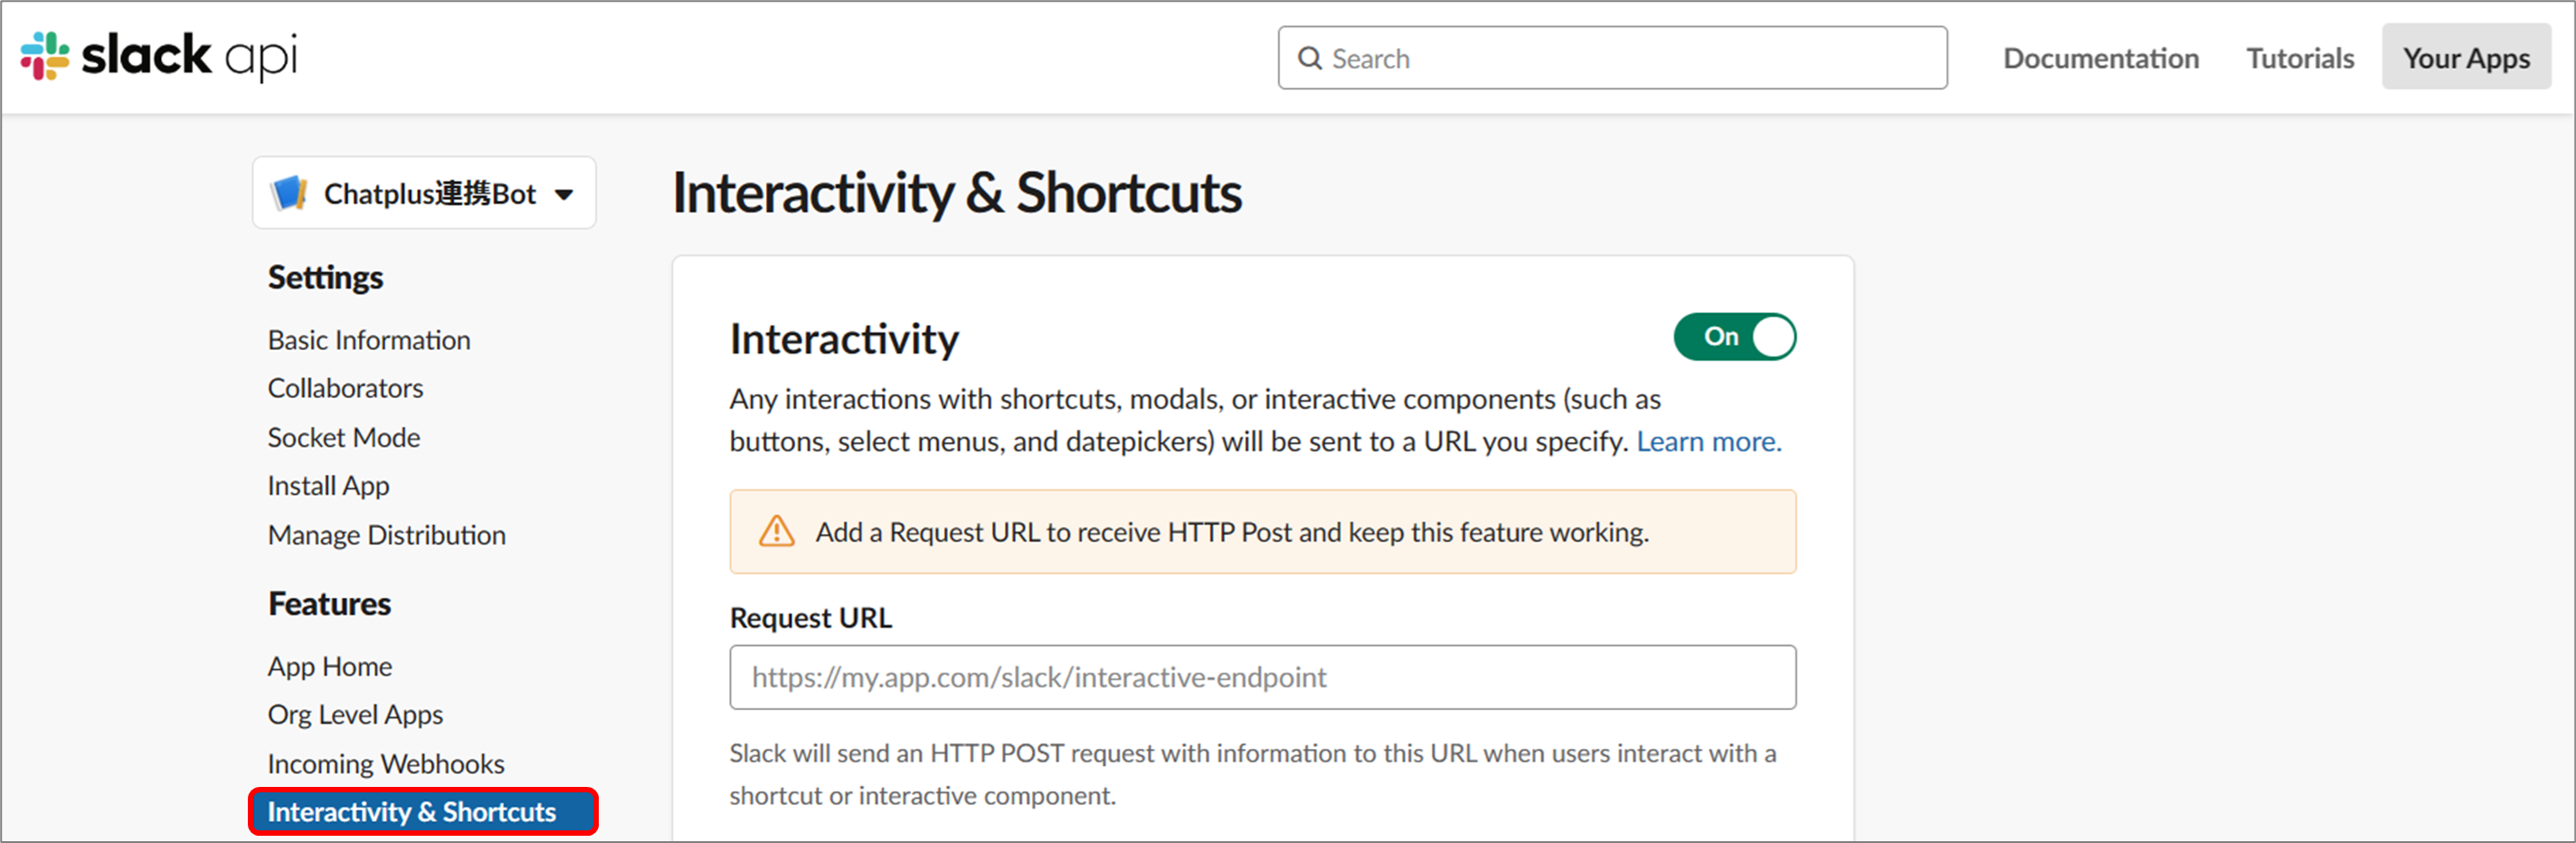This screenshot has height=843, width=2576.
Task: Select Org Level Apps
Action: 355,714
